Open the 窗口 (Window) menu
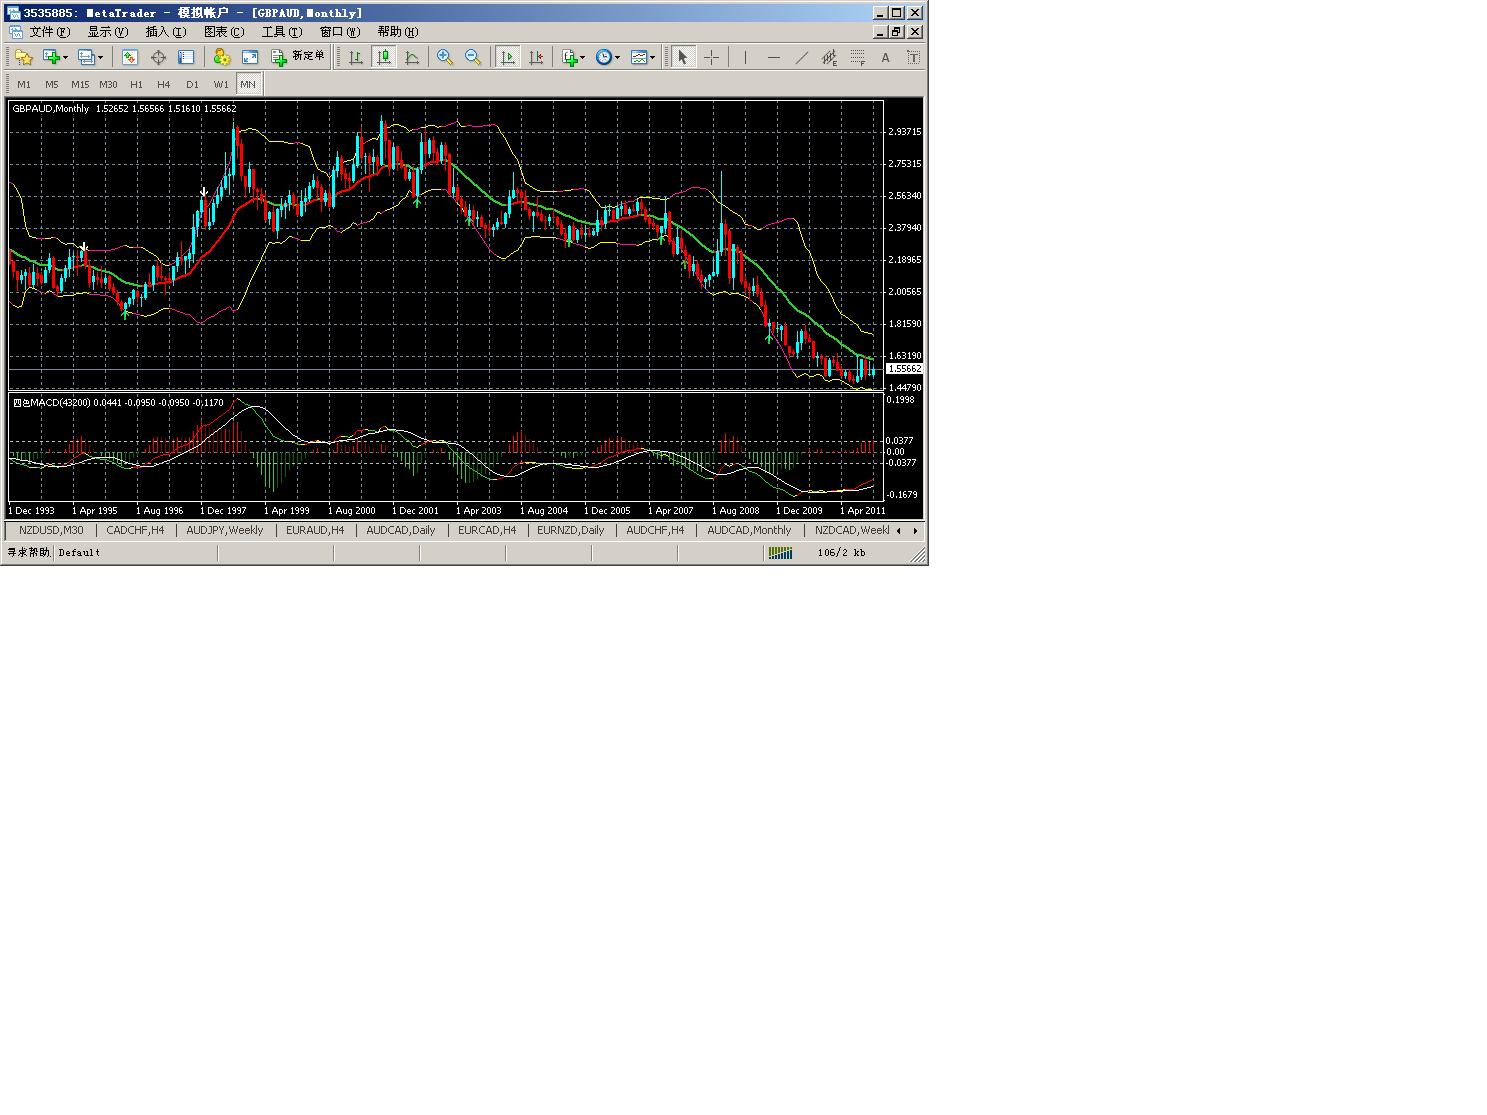 pyautogui.click(x=340, y=32)
